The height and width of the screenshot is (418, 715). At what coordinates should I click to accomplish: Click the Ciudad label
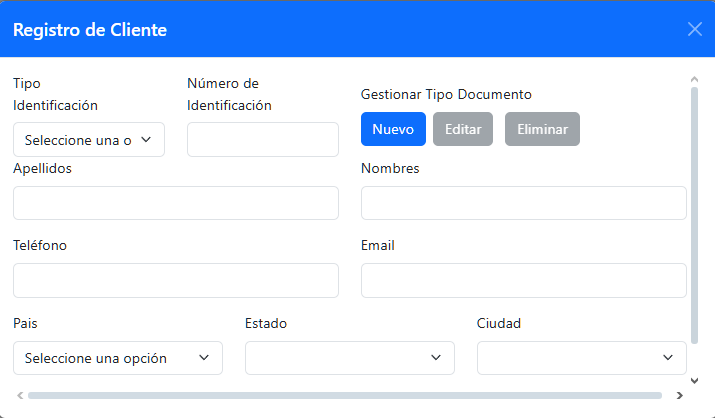tap(498, 323)
